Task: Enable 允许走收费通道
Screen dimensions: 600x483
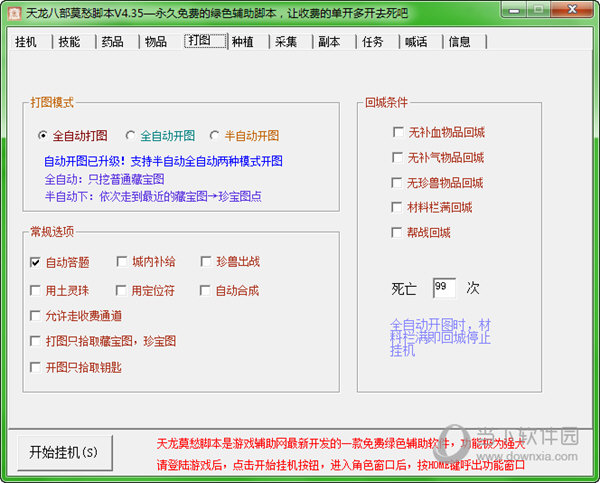Action: [35, 316]
